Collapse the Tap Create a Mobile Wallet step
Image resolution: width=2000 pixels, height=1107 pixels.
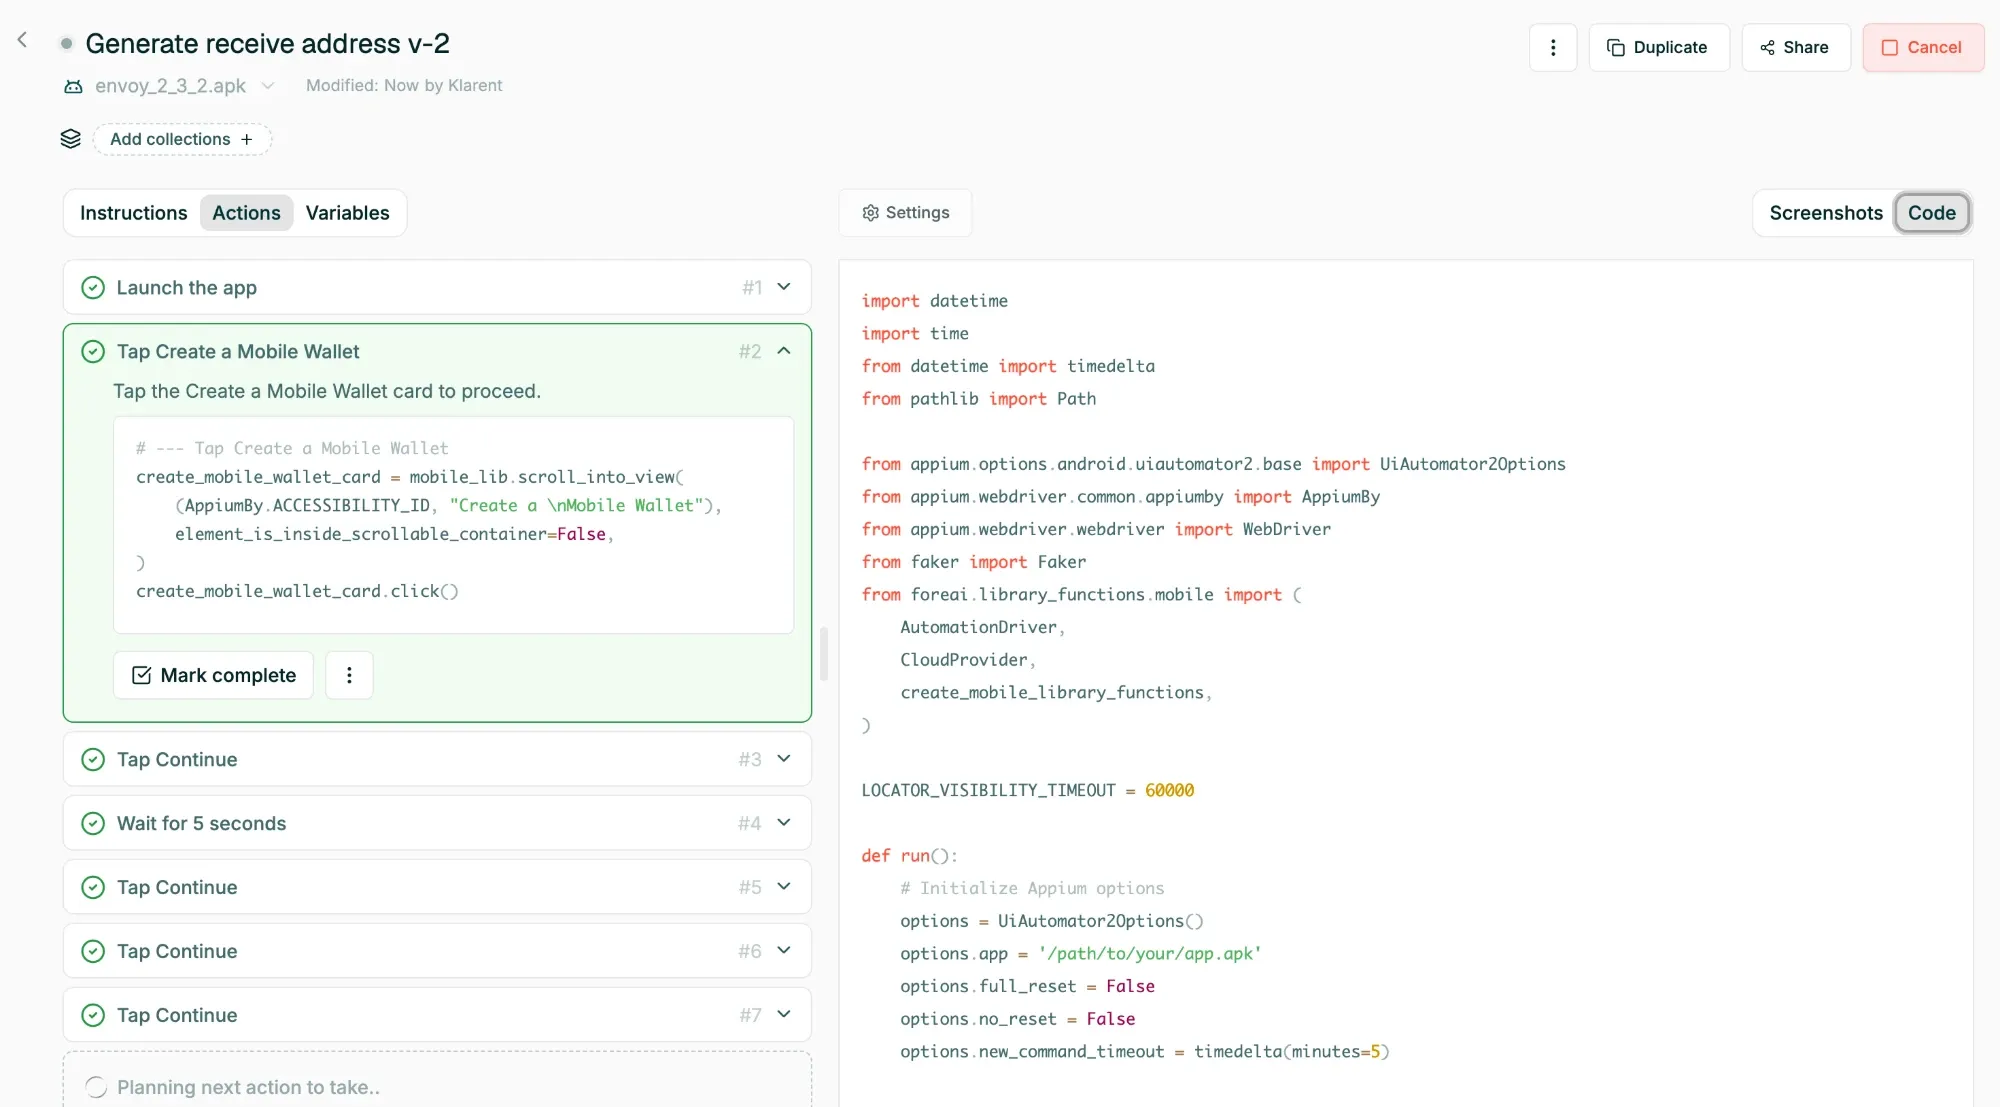(x=784, y=351)
